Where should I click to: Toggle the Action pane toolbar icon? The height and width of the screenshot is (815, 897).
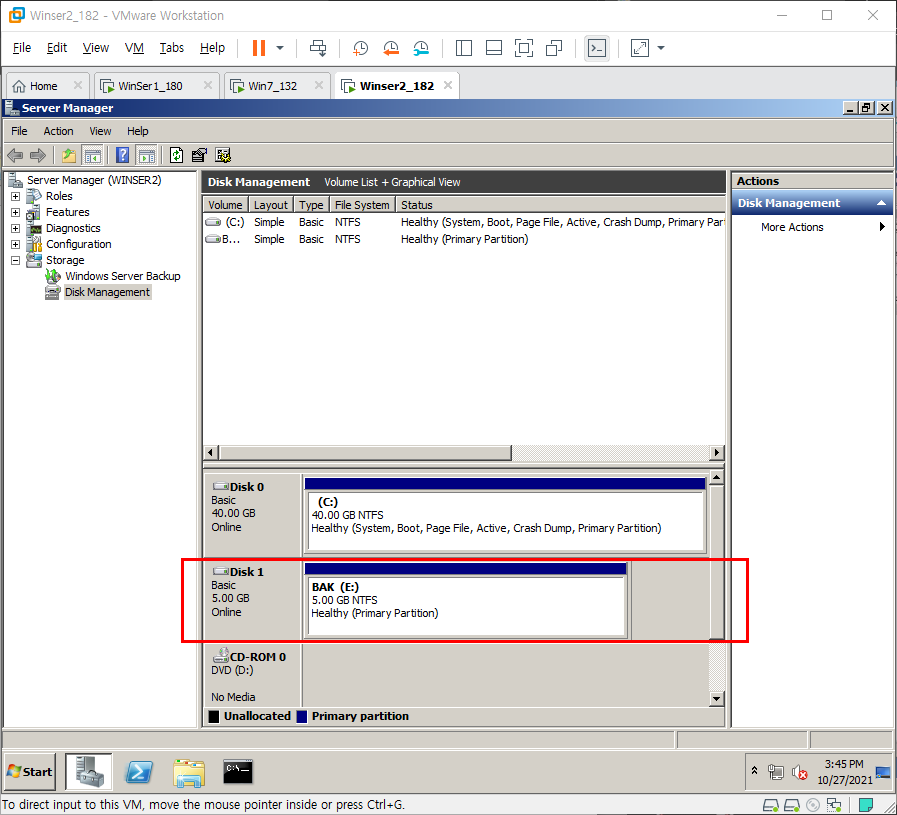146,155
